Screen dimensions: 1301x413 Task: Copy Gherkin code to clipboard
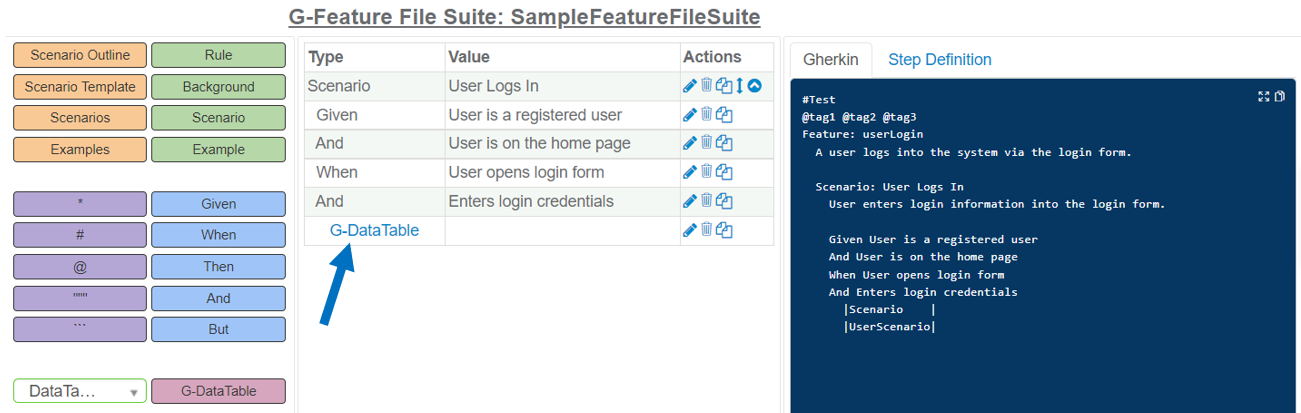point(1279,96)
